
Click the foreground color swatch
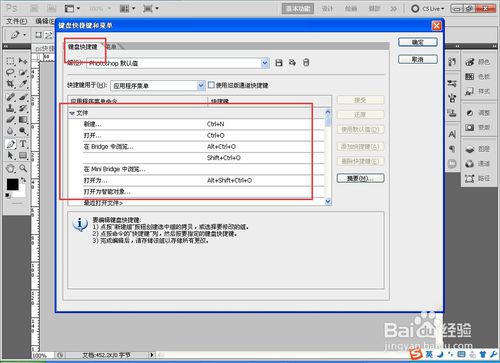pos(12,184)
